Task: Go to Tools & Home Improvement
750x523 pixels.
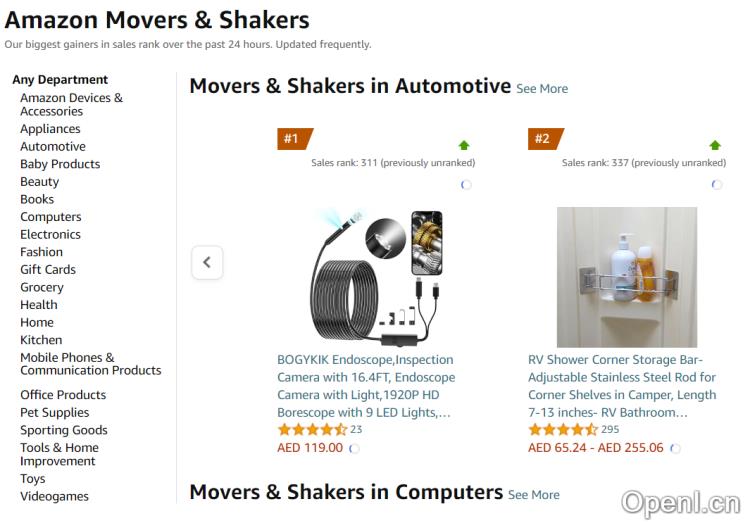Action: [x=59, y=454]
